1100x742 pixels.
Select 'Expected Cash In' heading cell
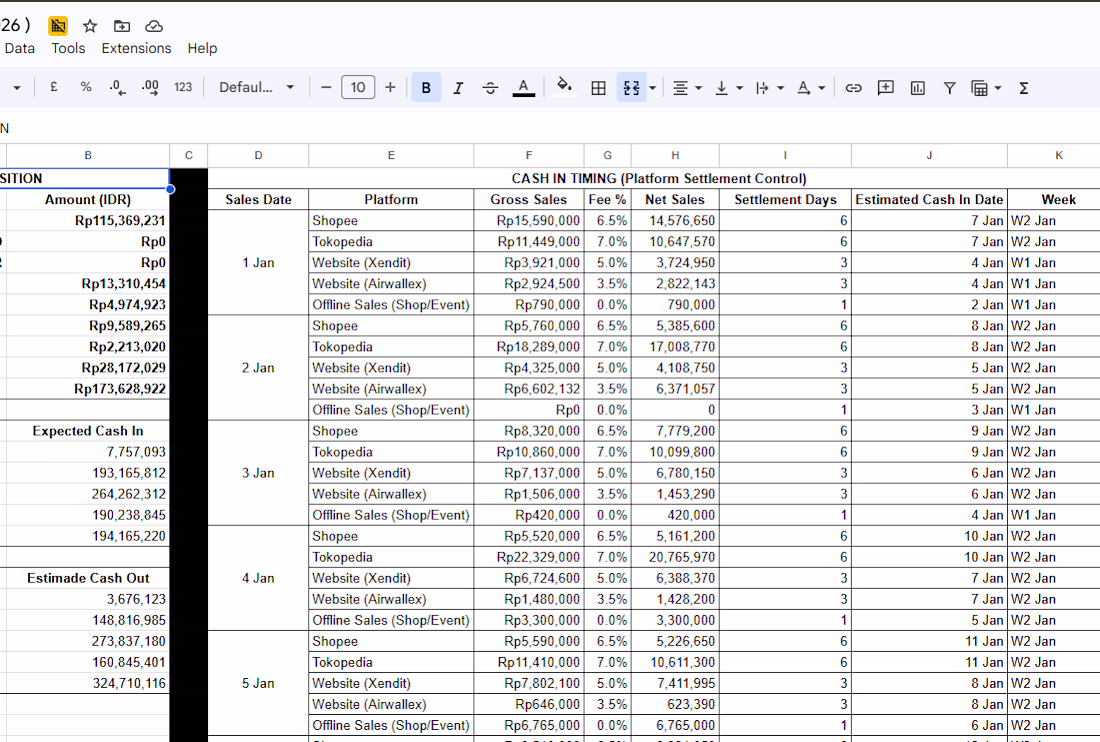88,431
